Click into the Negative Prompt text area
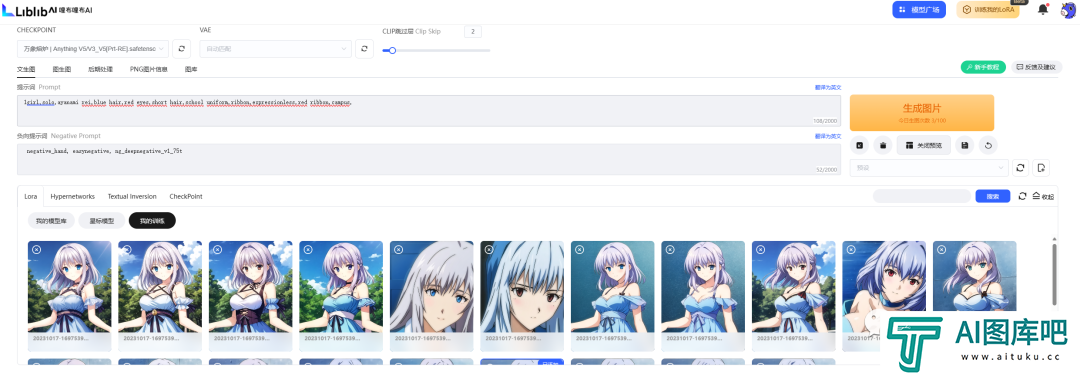The image size is (1080, 376). tap(428, 160)
